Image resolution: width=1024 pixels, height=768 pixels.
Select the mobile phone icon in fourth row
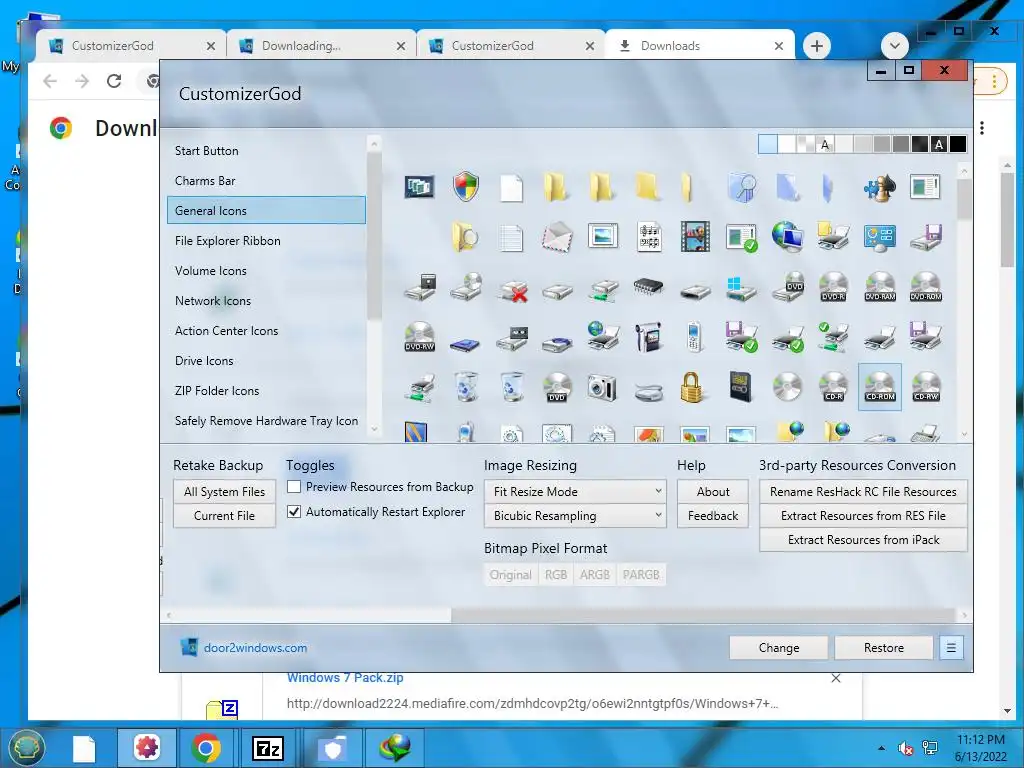click(x=695, y=337)
